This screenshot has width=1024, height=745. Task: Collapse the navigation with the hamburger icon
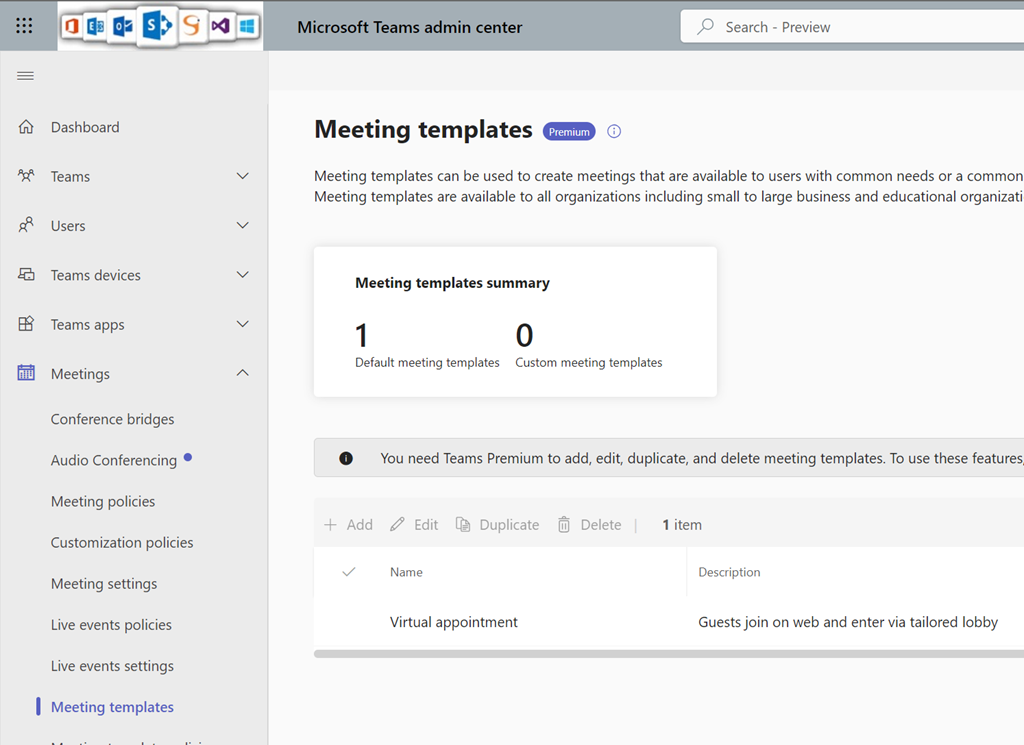(26, 76)
